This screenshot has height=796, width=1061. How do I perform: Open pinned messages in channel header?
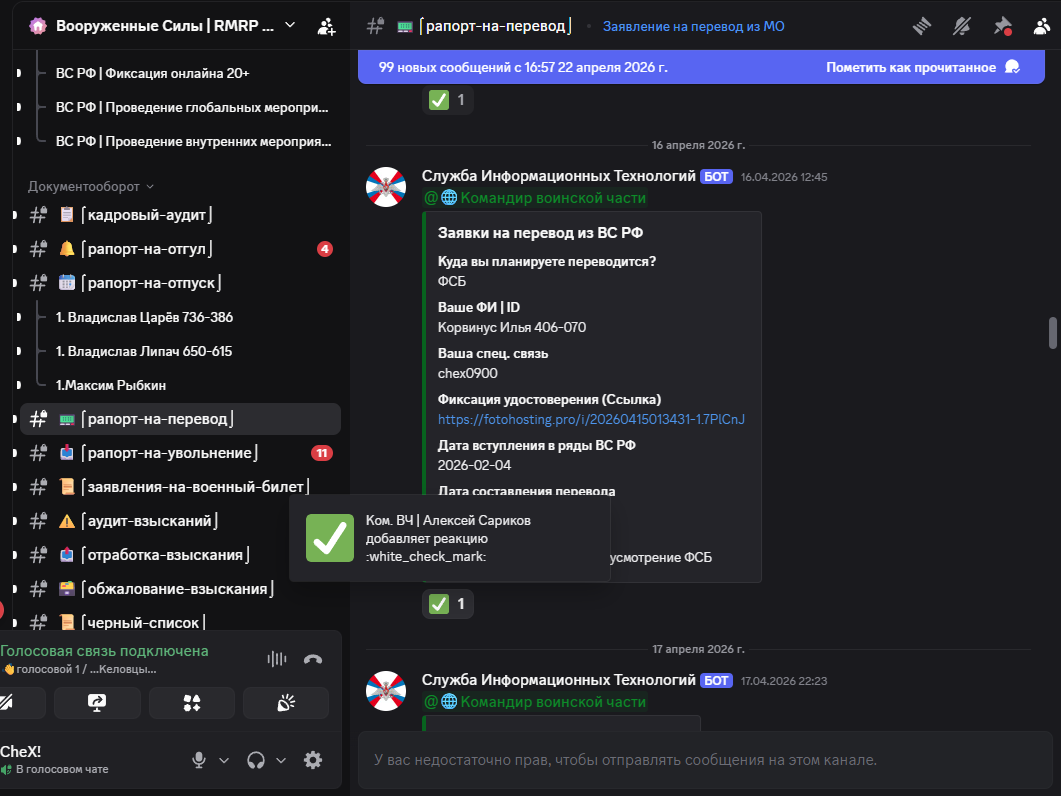point(1002,26)
